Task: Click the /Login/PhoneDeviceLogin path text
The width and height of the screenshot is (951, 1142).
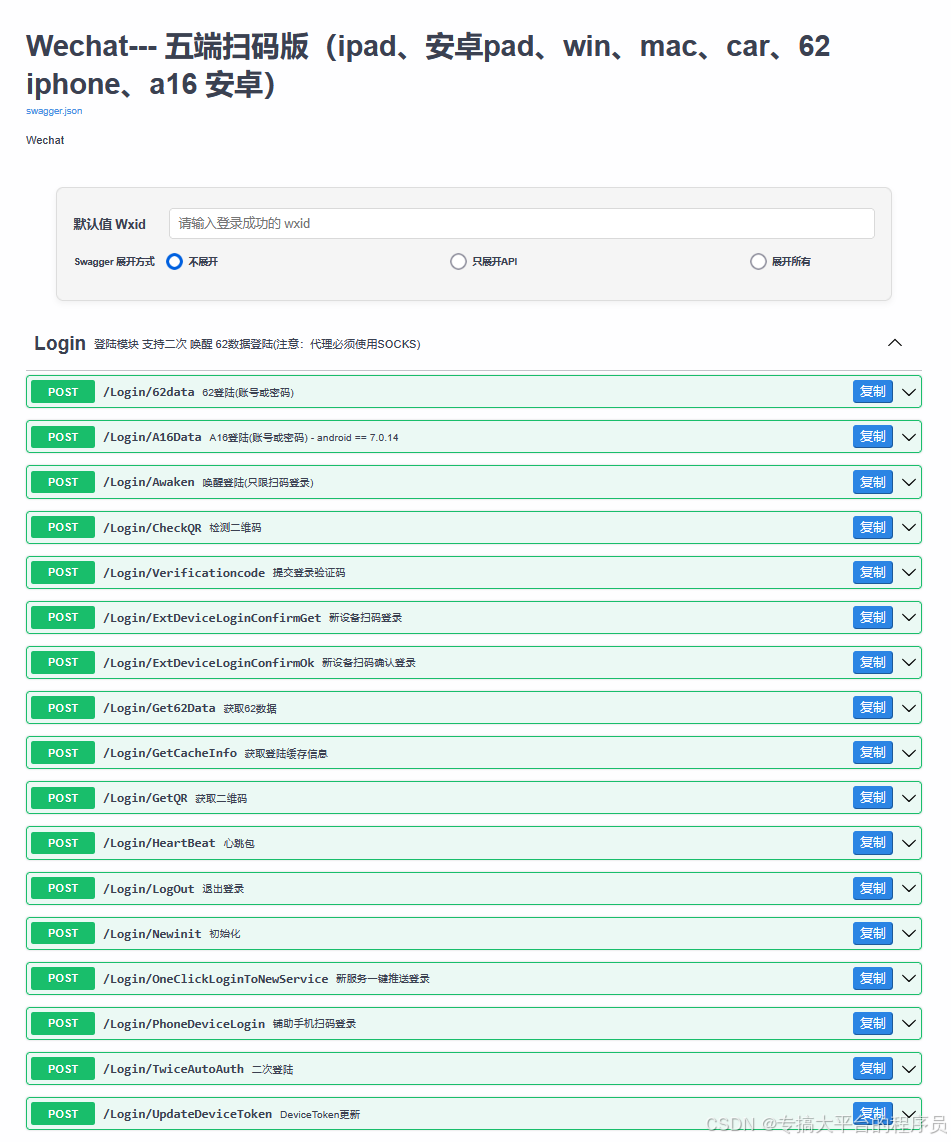Action: point(184,1023)
